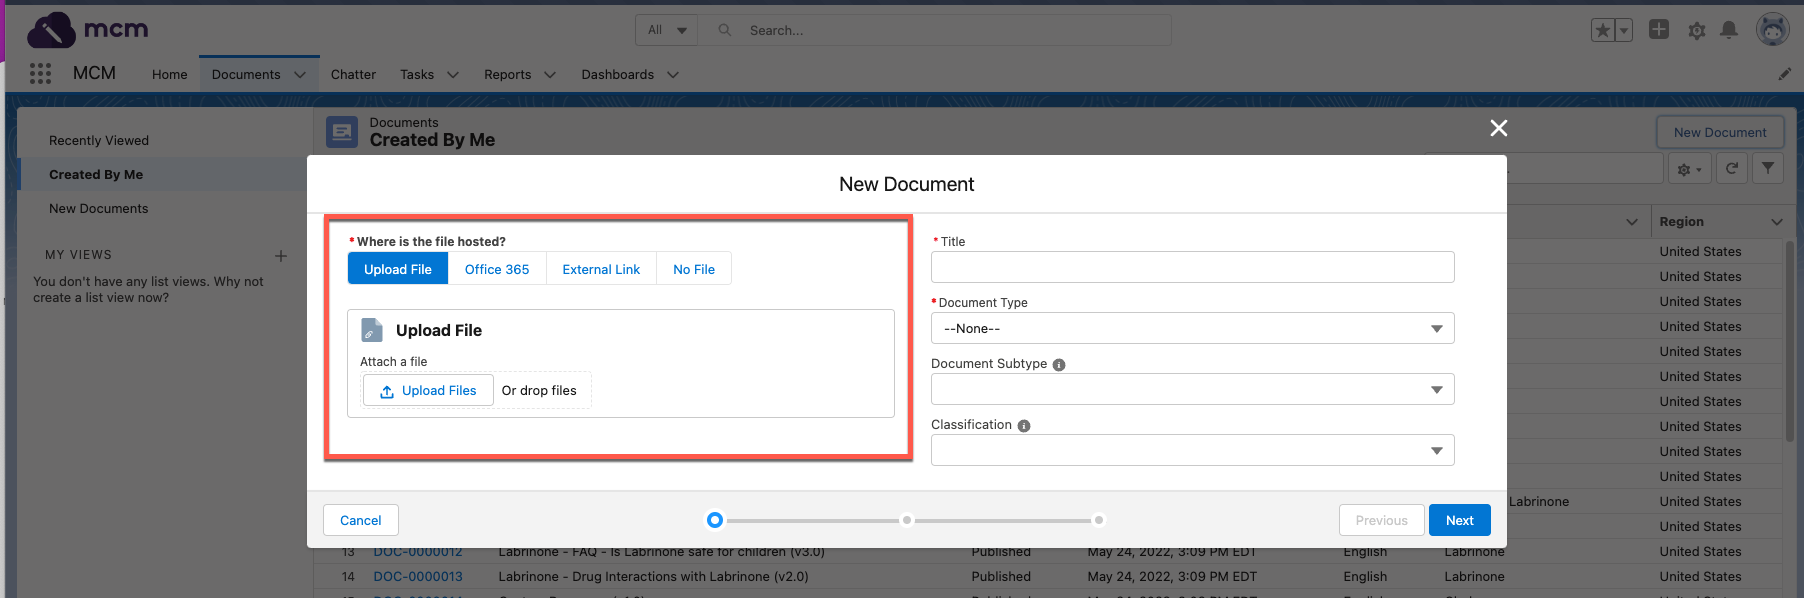Open the user profile avatar
This screenshot has height=598, width=1804.
pos(1773,30)
